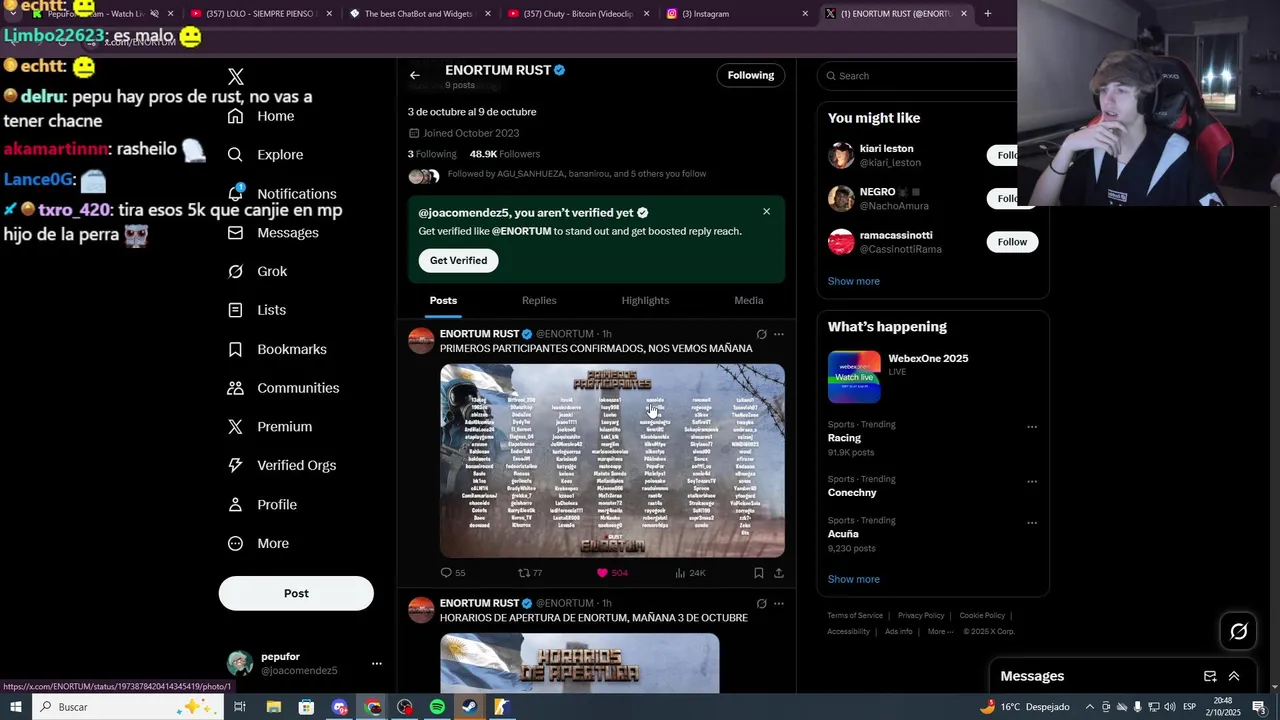The image size is (1280, 720).
Task: Open Steam from the taskbar
Action: click(469, 707)
